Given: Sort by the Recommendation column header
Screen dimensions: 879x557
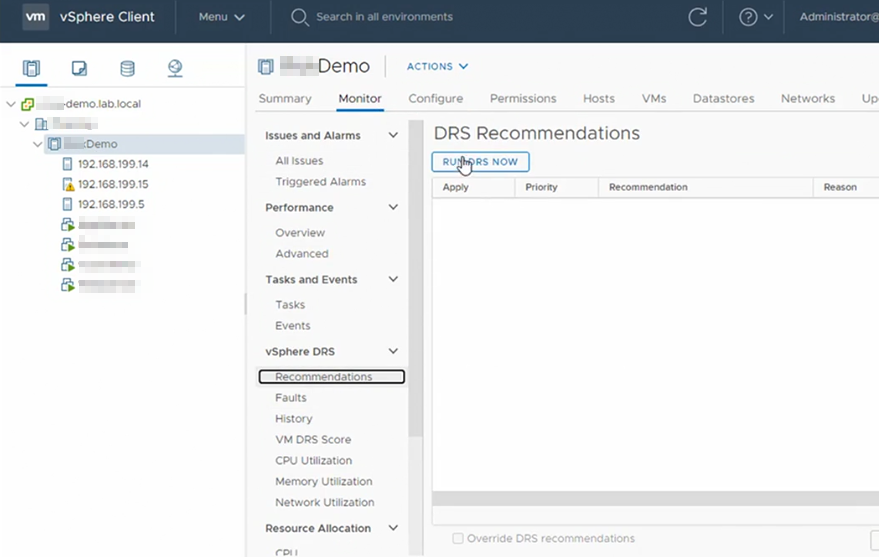Looking at the screenshot, I should click(705, 187).
